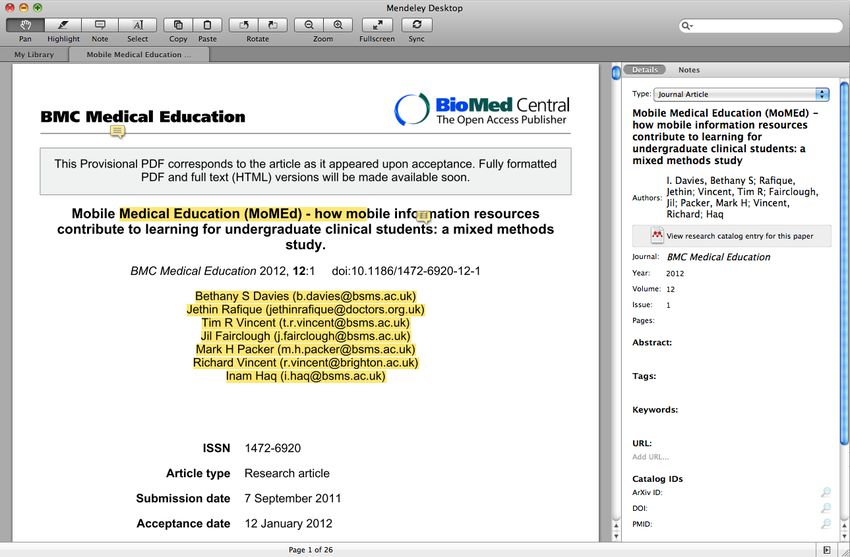Click ISSN value 1472-6920

tap(273, 448)
